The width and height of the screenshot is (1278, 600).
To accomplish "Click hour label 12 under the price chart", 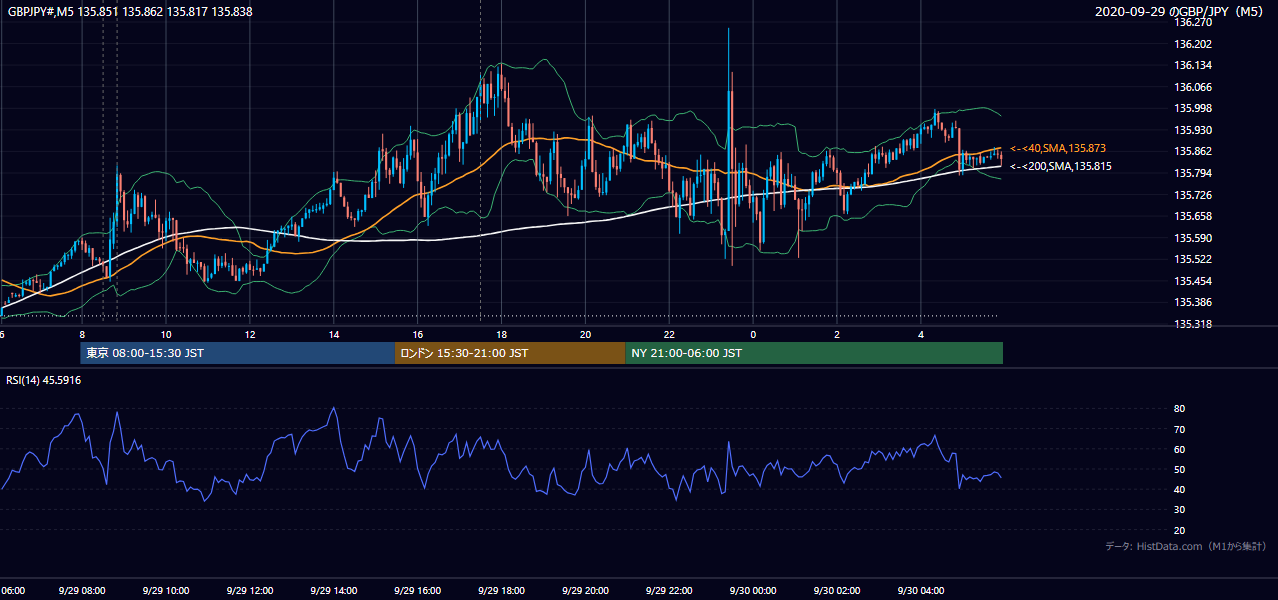I will [250, 334].
